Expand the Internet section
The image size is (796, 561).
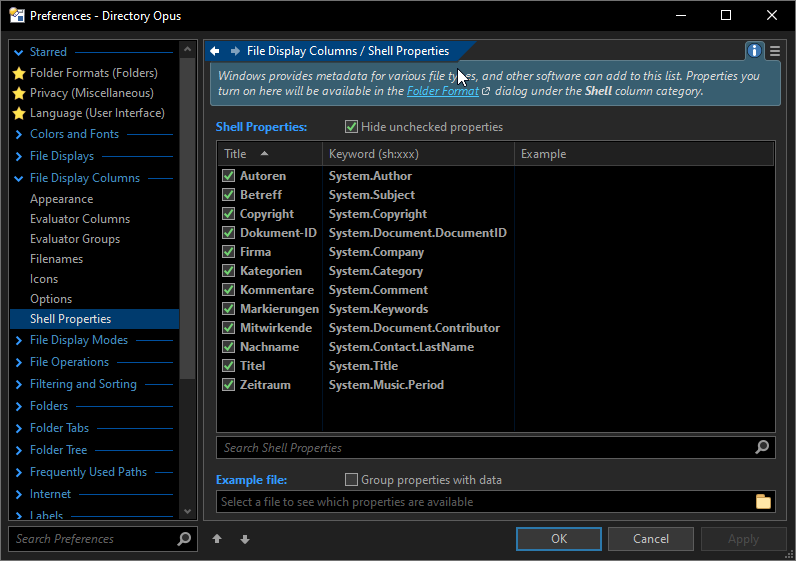(x=19, y=494)
